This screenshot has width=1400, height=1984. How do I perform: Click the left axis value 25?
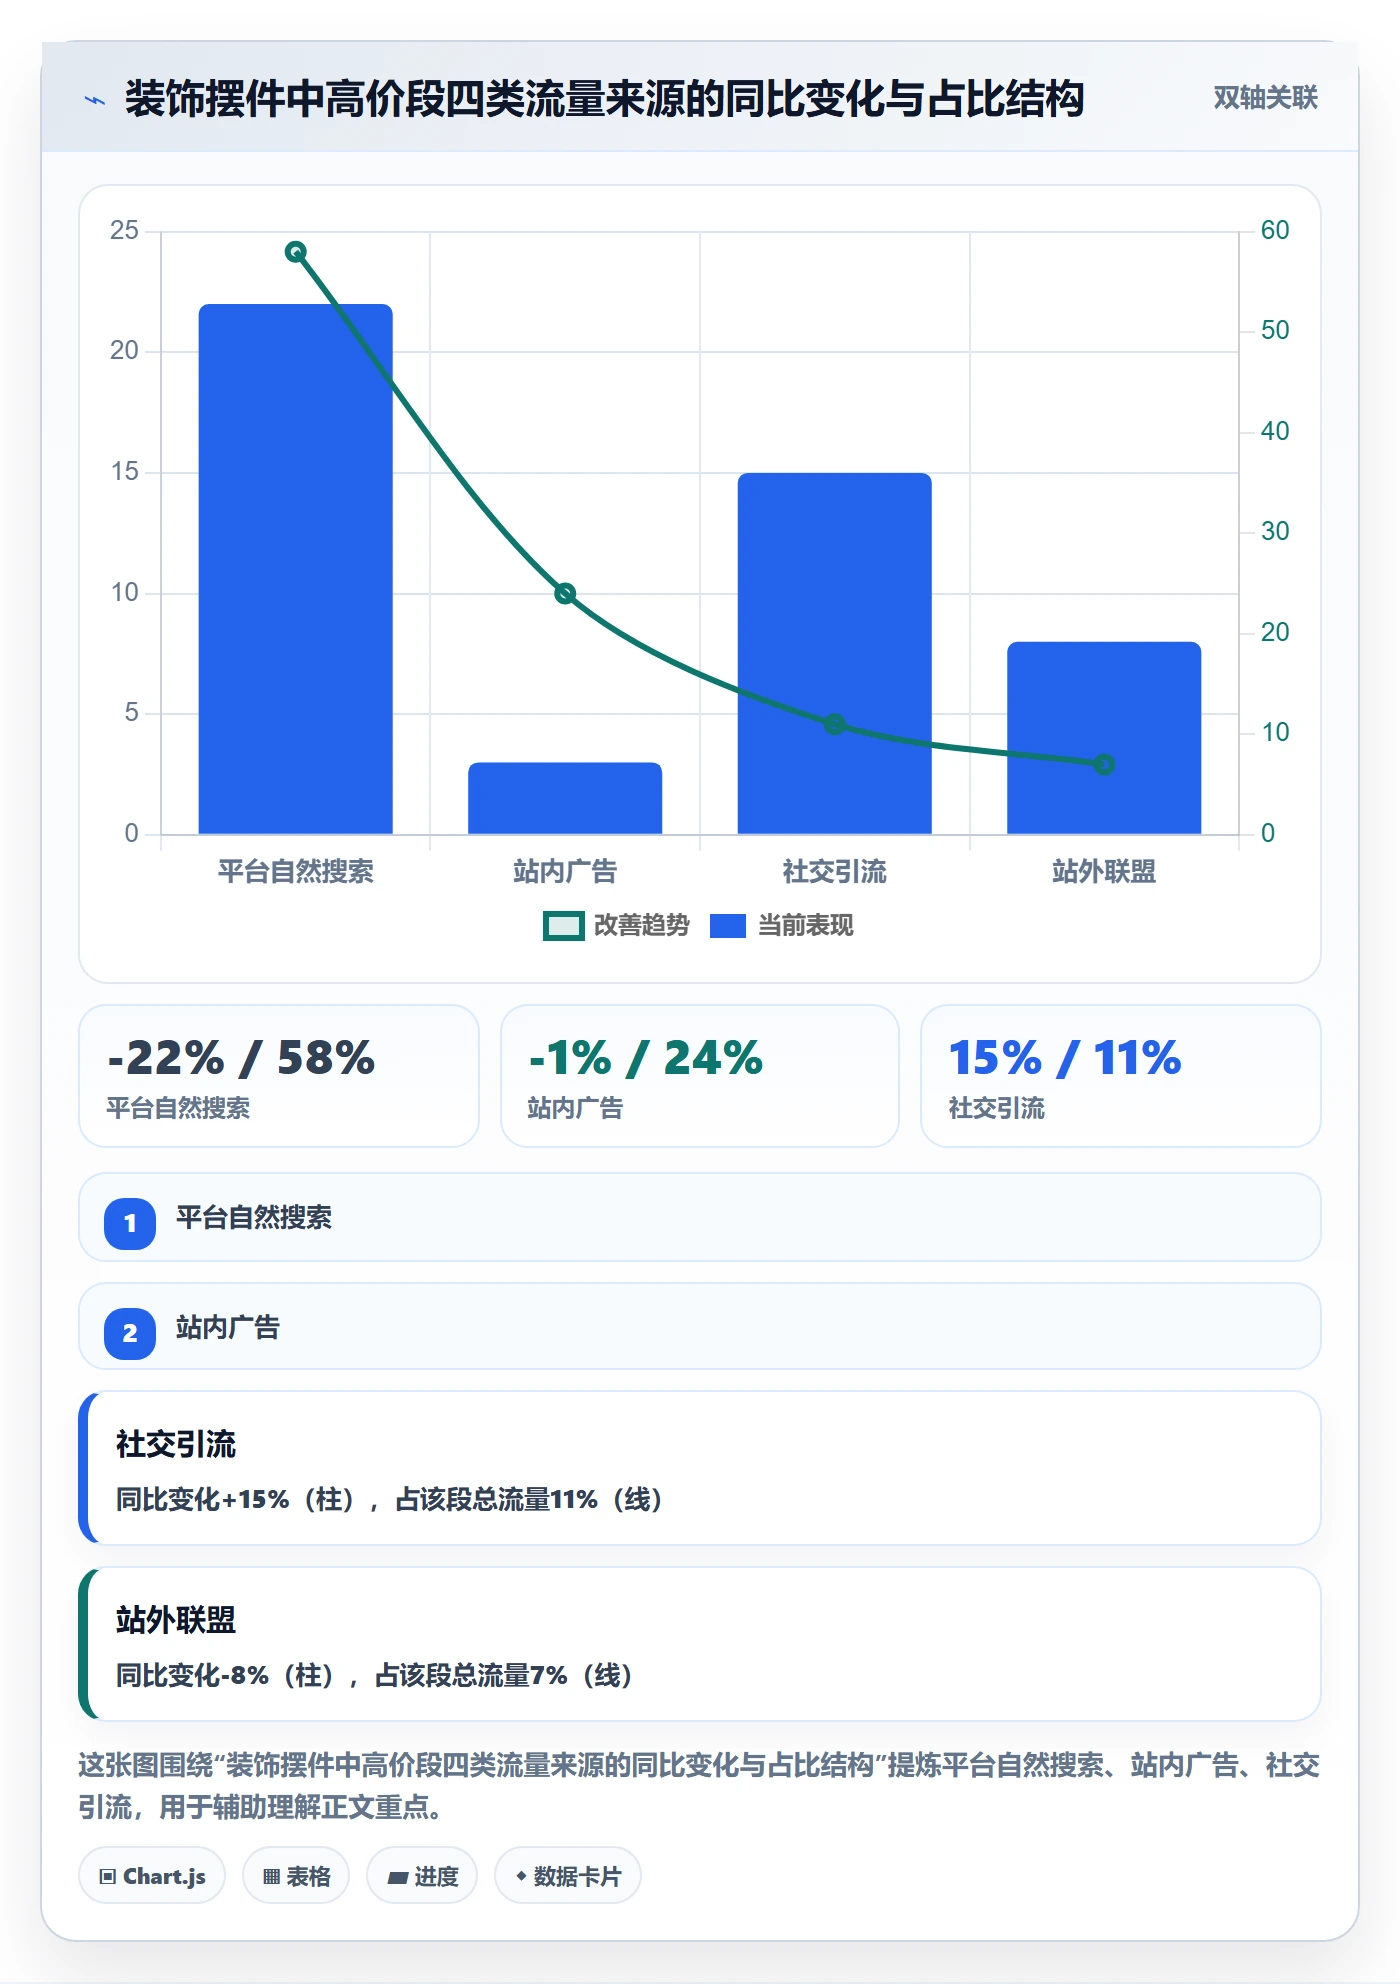click(124, 231)
